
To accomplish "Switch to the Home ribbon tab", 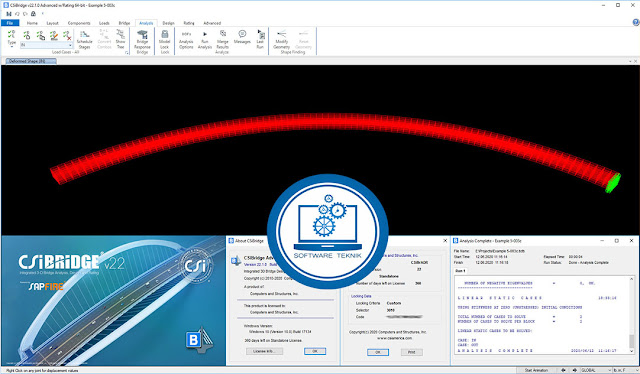I will click(x=32, y=23).
